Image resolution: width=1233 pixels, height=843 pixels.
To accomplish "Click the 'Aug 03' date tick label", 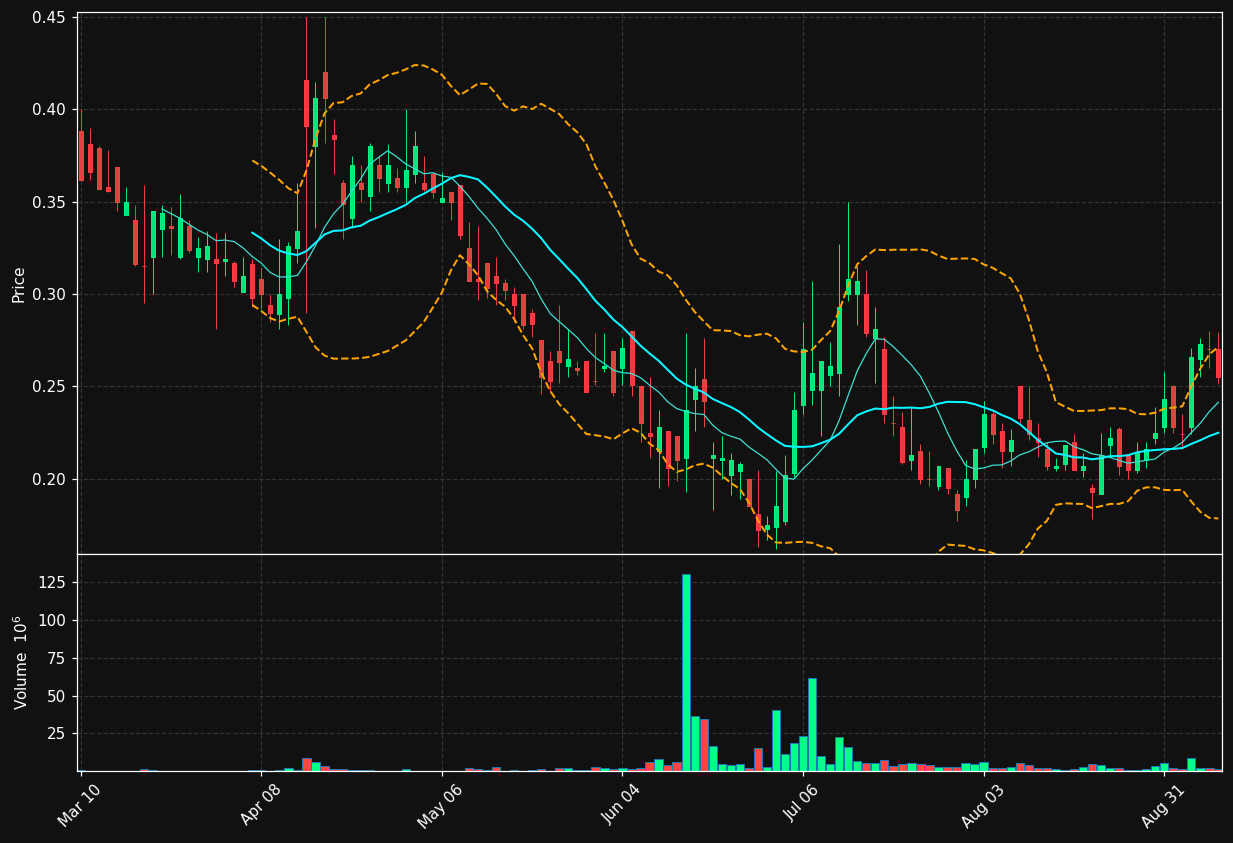I will (983, 805).
